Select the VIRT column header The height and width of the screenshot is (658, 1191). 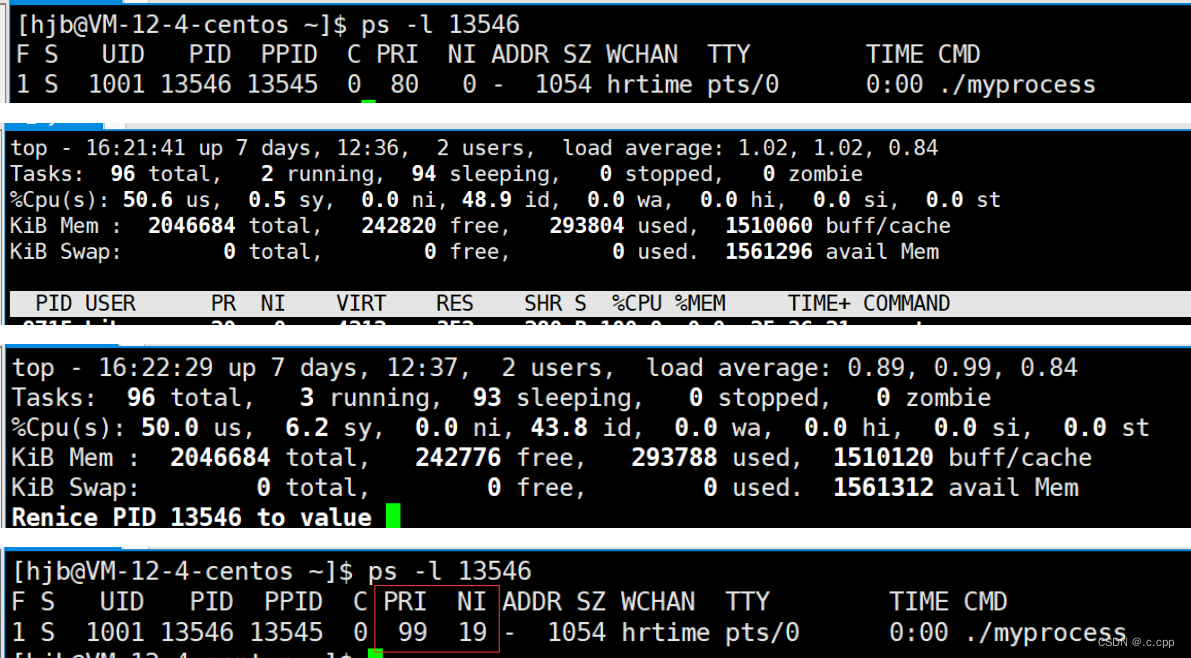(361, 303)
